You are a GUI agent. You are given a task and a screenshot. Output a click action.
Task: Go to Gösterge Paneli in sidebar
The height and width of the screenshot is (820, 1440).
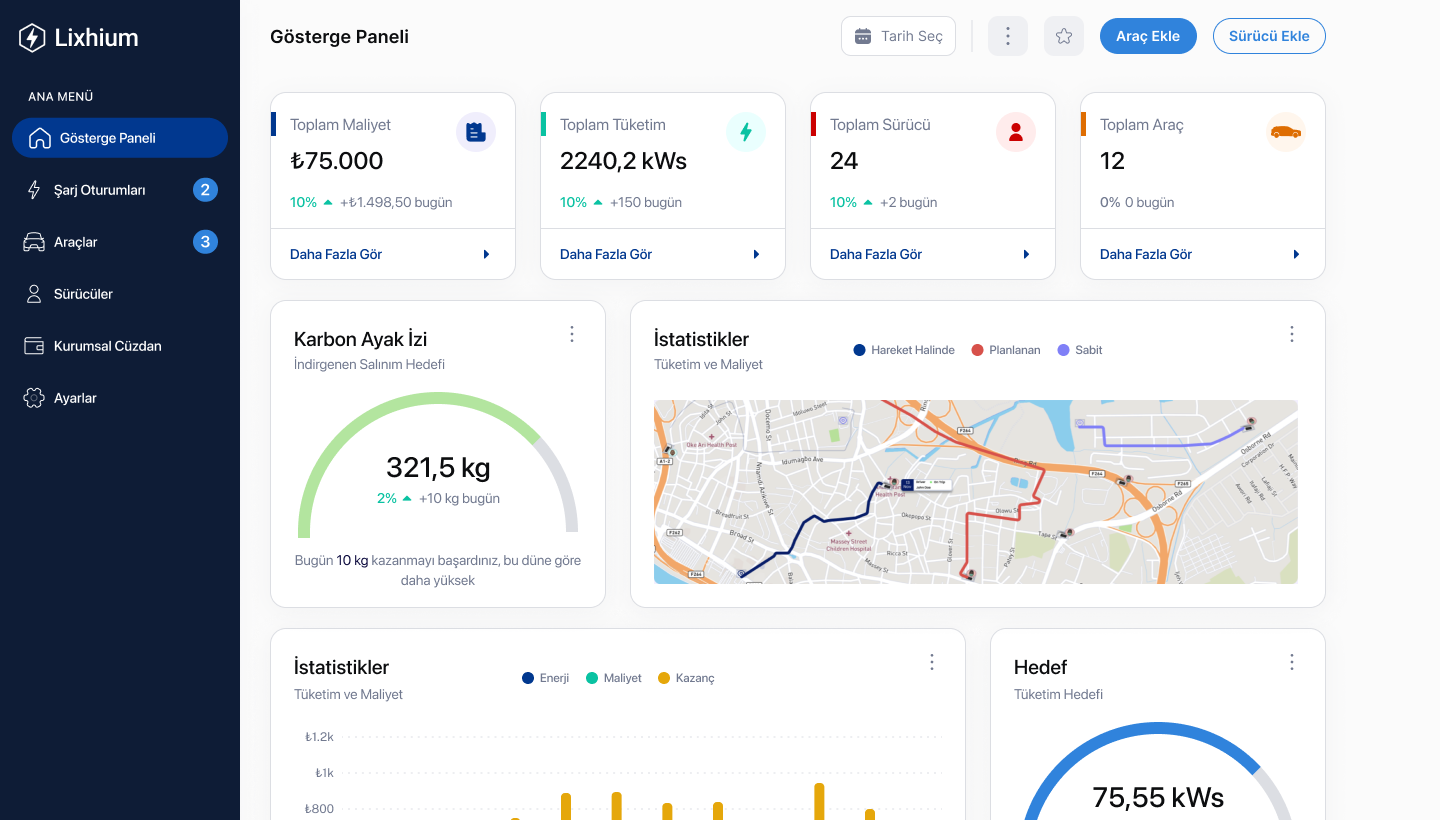(120, 138)
